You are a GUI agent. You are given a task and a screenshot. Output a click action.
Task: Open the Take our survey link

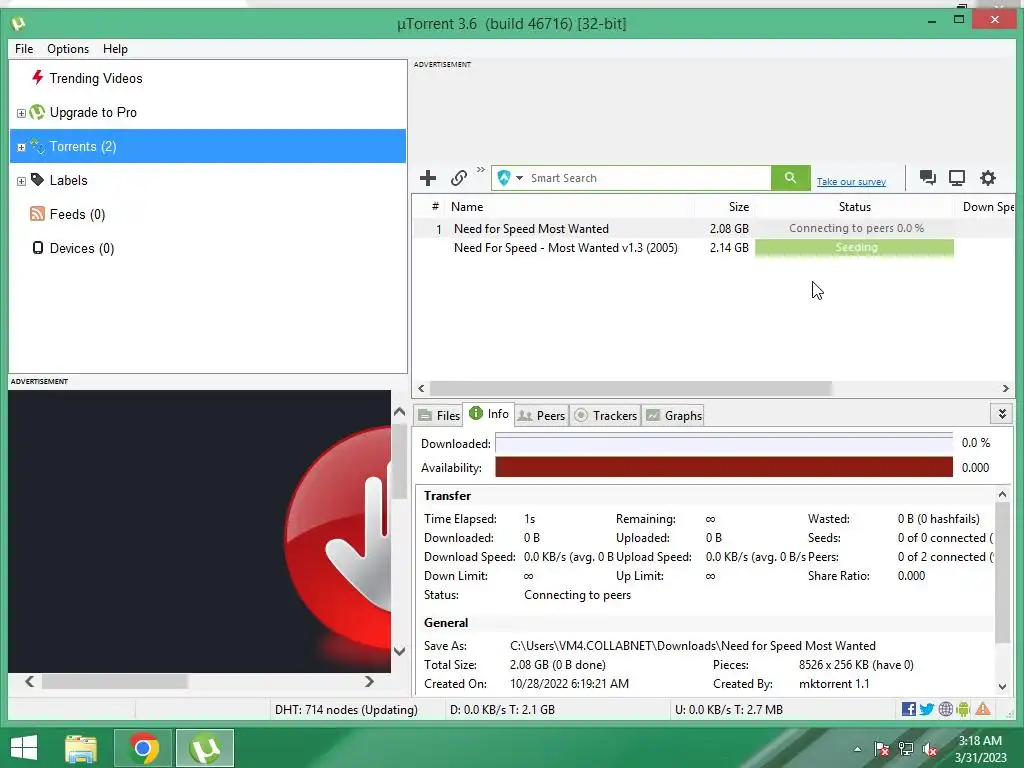[851, 182]
